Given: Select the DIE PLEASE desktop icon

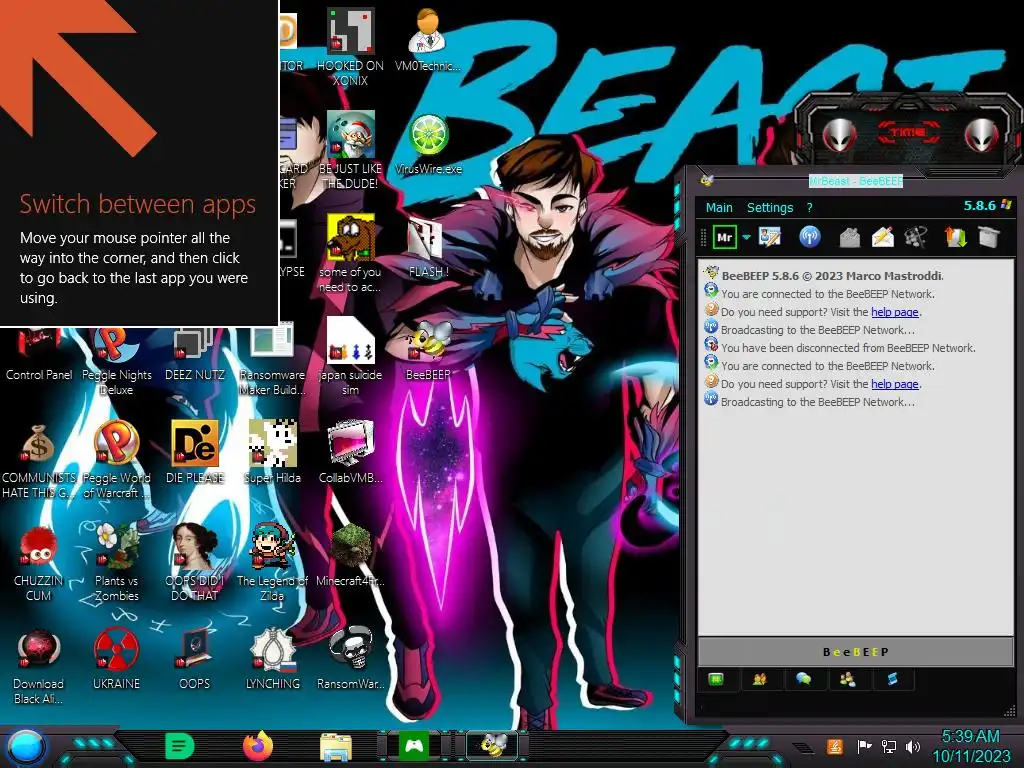Looking at the screenshot, I should pos(195,452).
